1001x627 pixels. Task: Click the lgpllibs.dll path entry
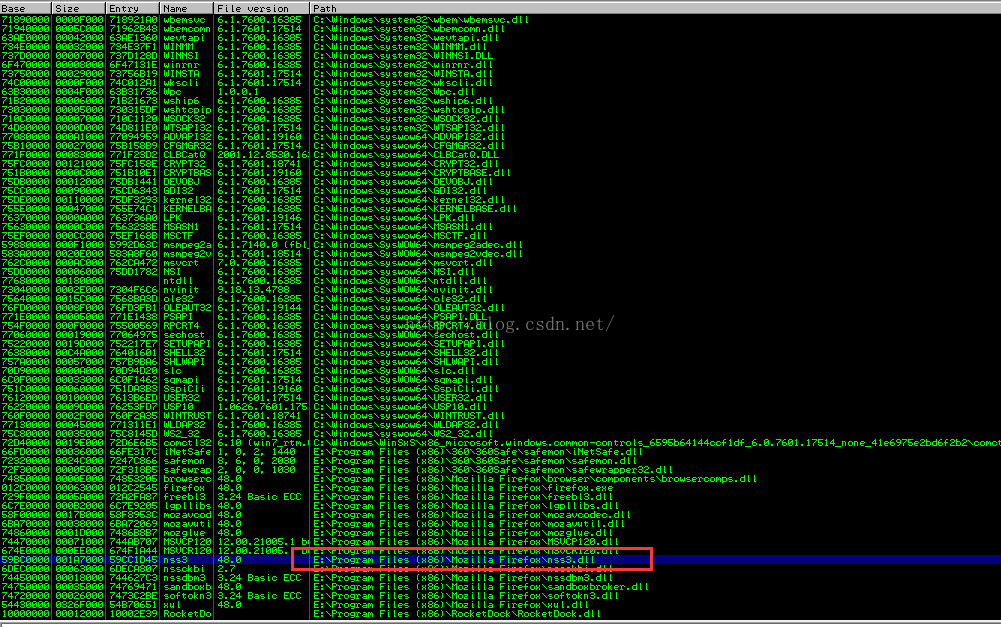pos(466,506)
